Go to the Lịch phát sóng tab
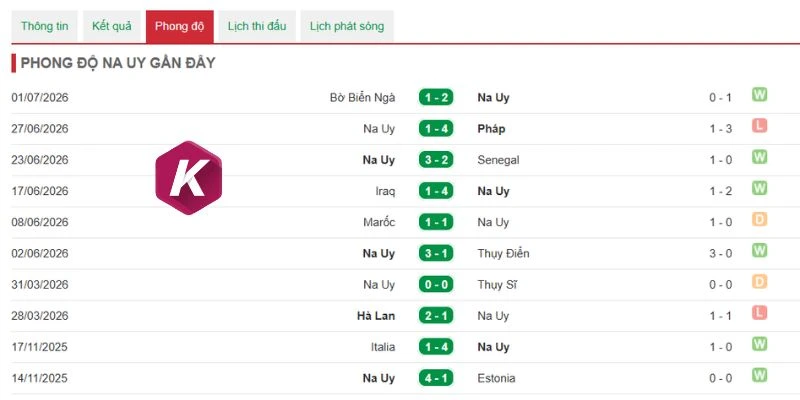Viewport: 800px width, 400px height. coord(347,27)
